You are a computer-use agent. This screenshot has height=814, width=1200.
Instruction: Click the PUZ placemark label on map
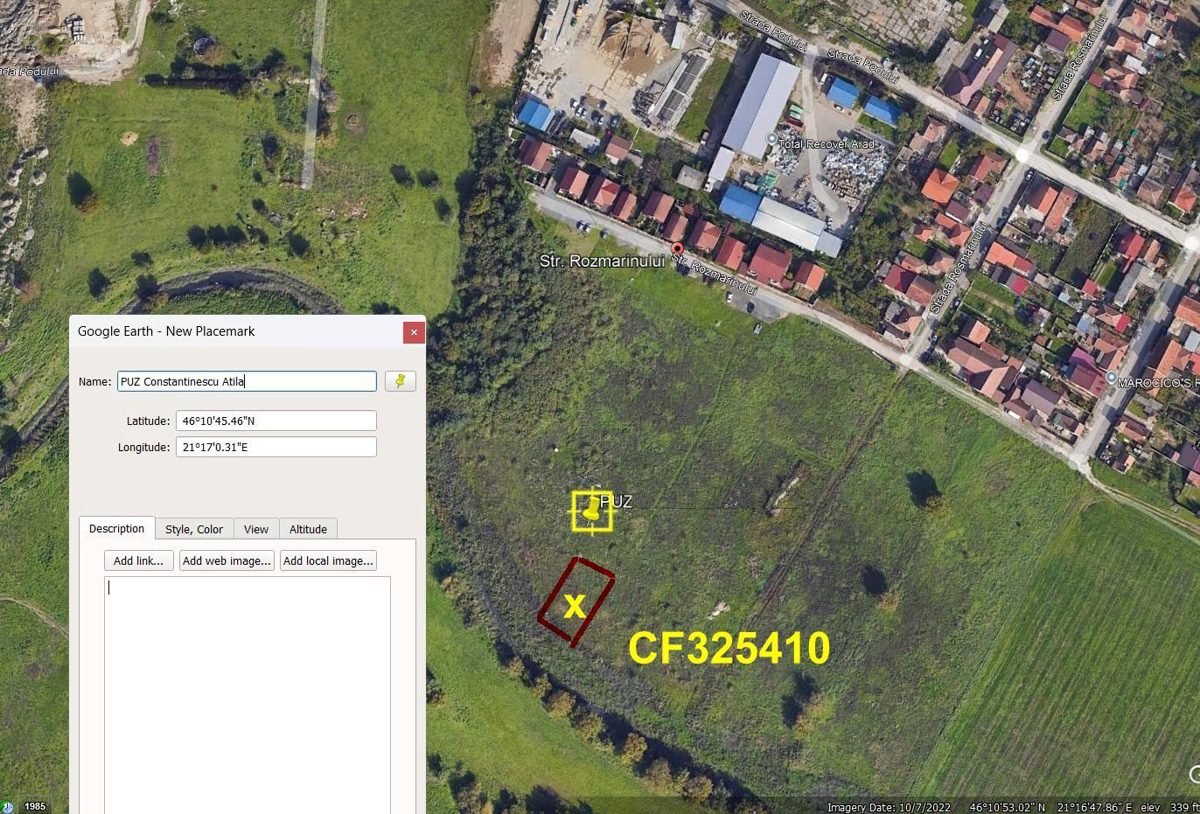click(x=617, y=502)
